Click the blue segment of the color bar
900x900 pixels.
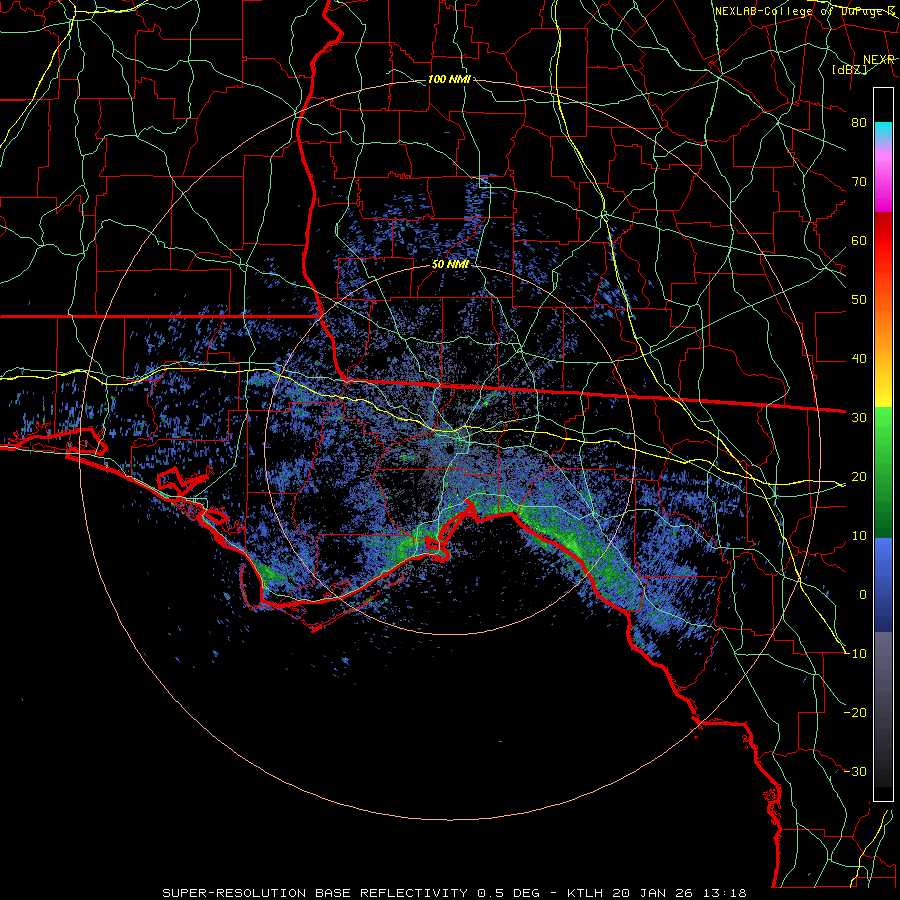click(x=883, y=585)
